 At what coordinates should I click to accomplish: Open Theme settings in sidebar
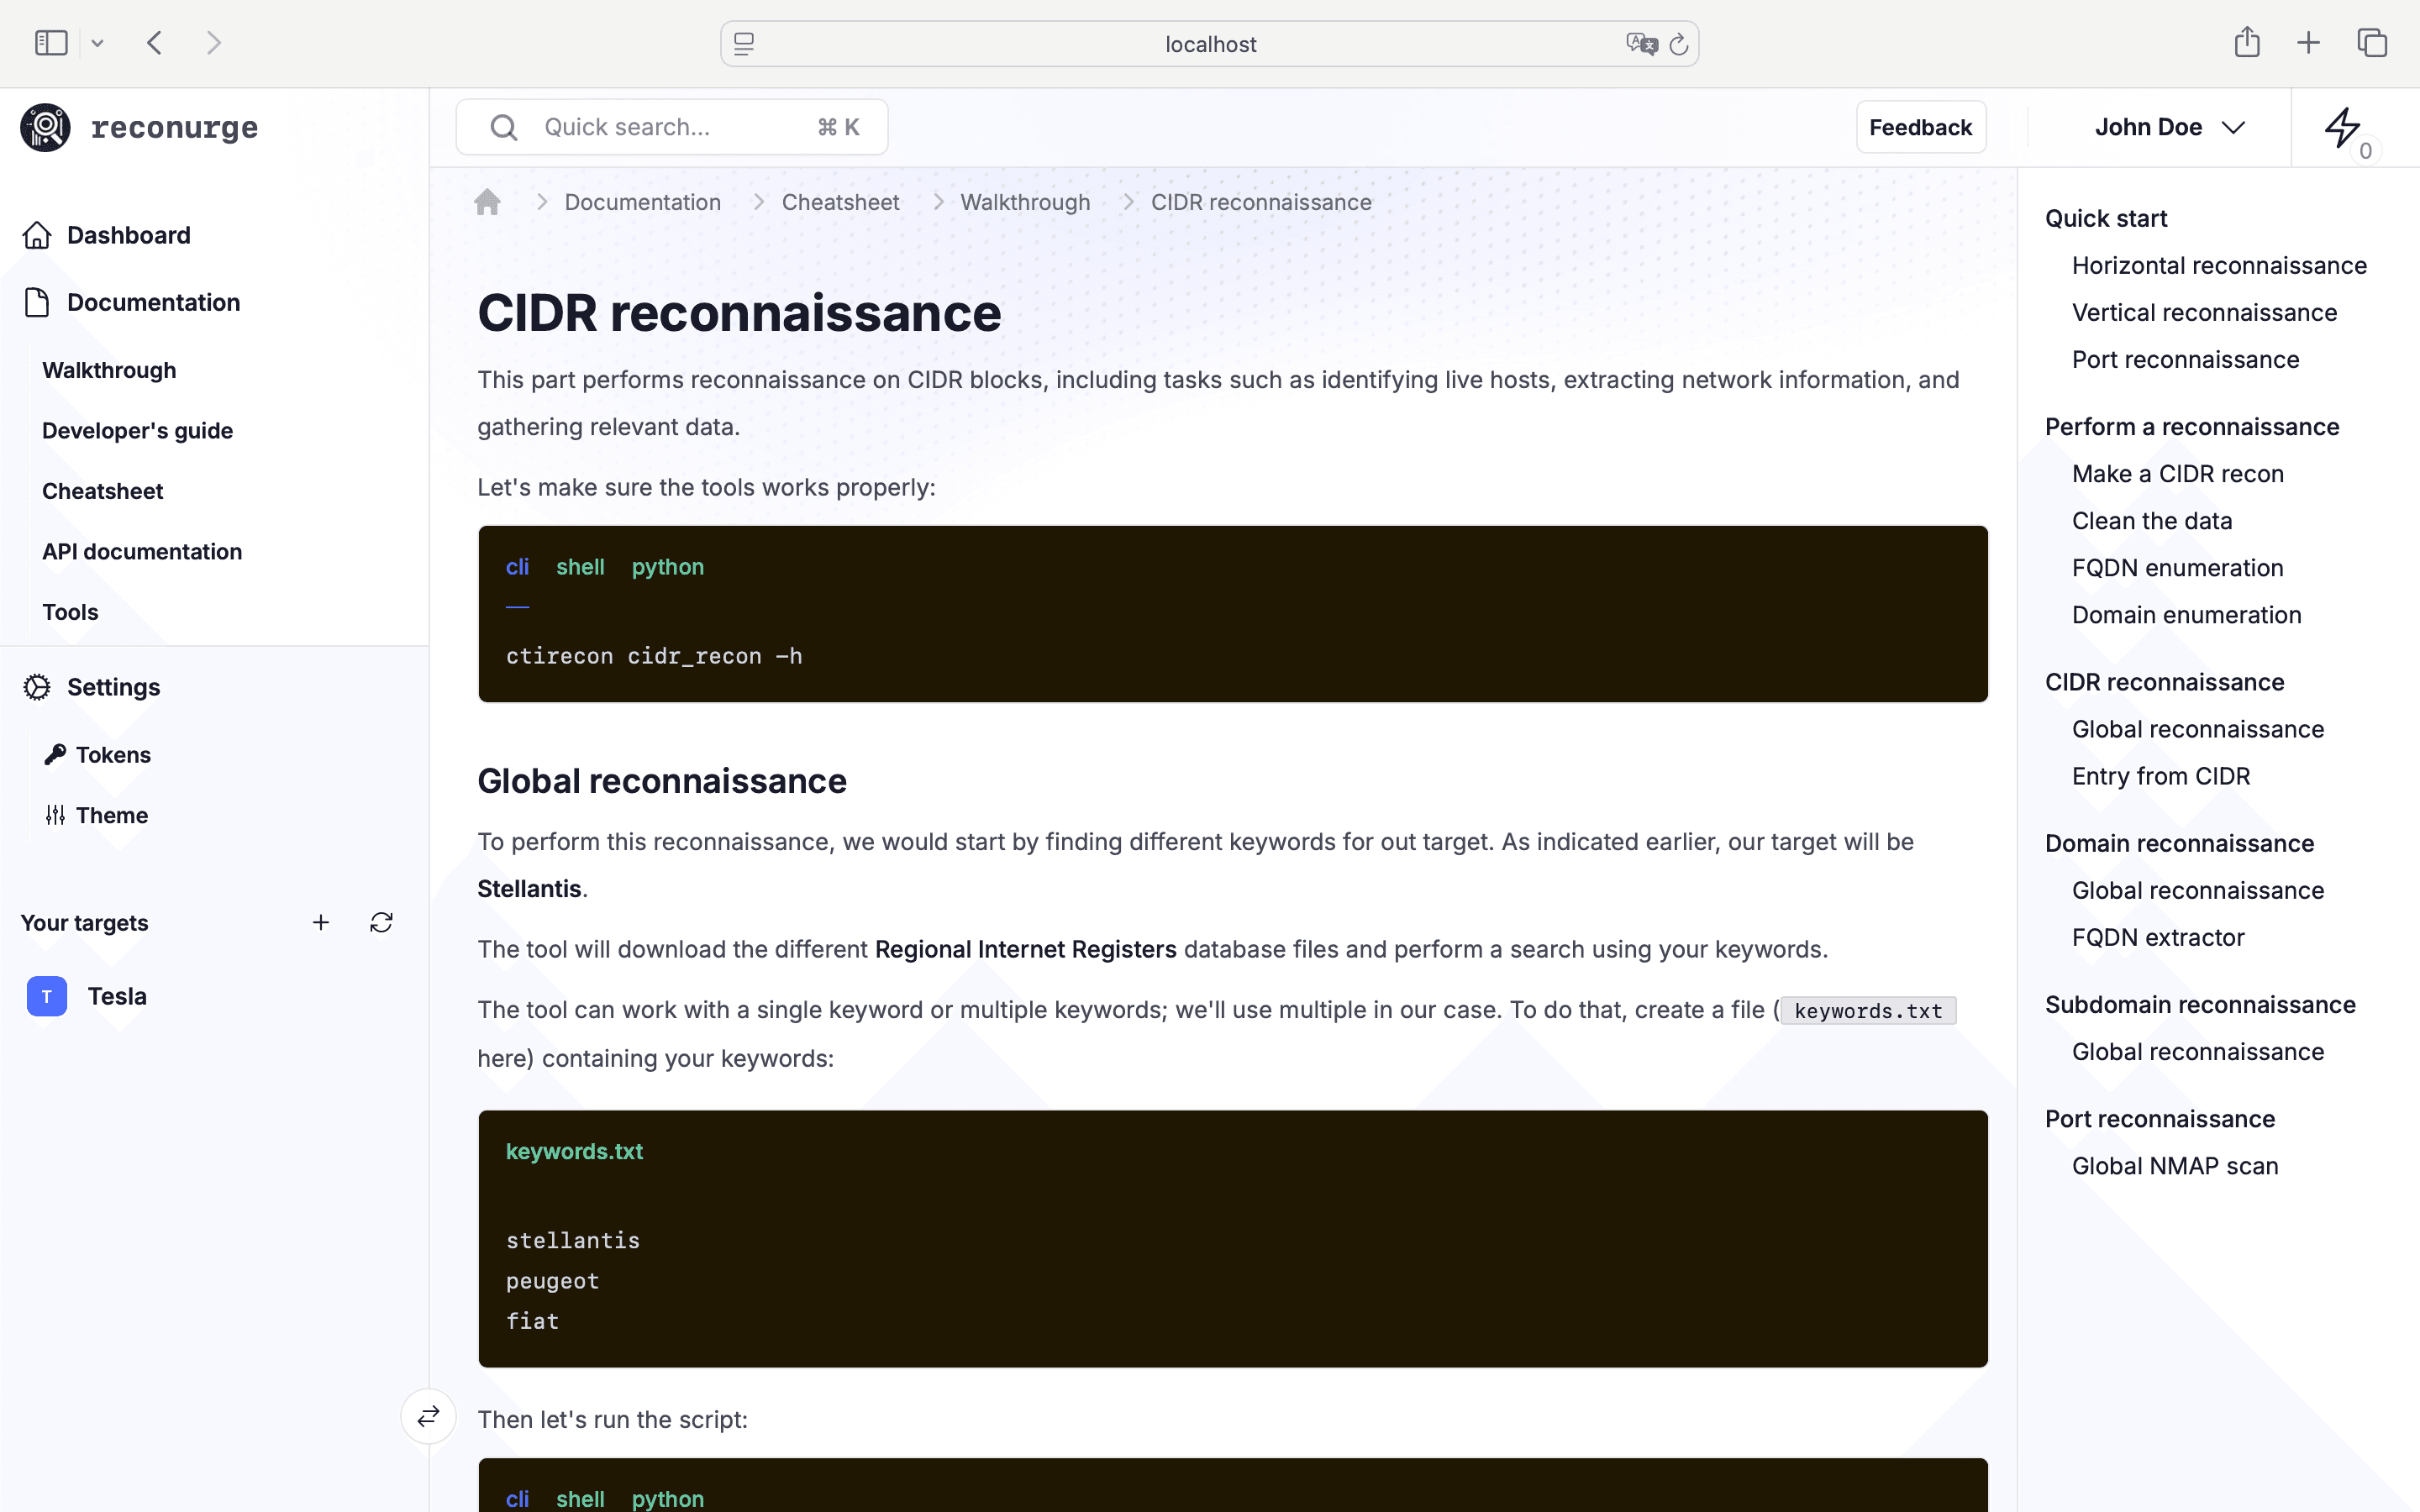pos(111,815)
